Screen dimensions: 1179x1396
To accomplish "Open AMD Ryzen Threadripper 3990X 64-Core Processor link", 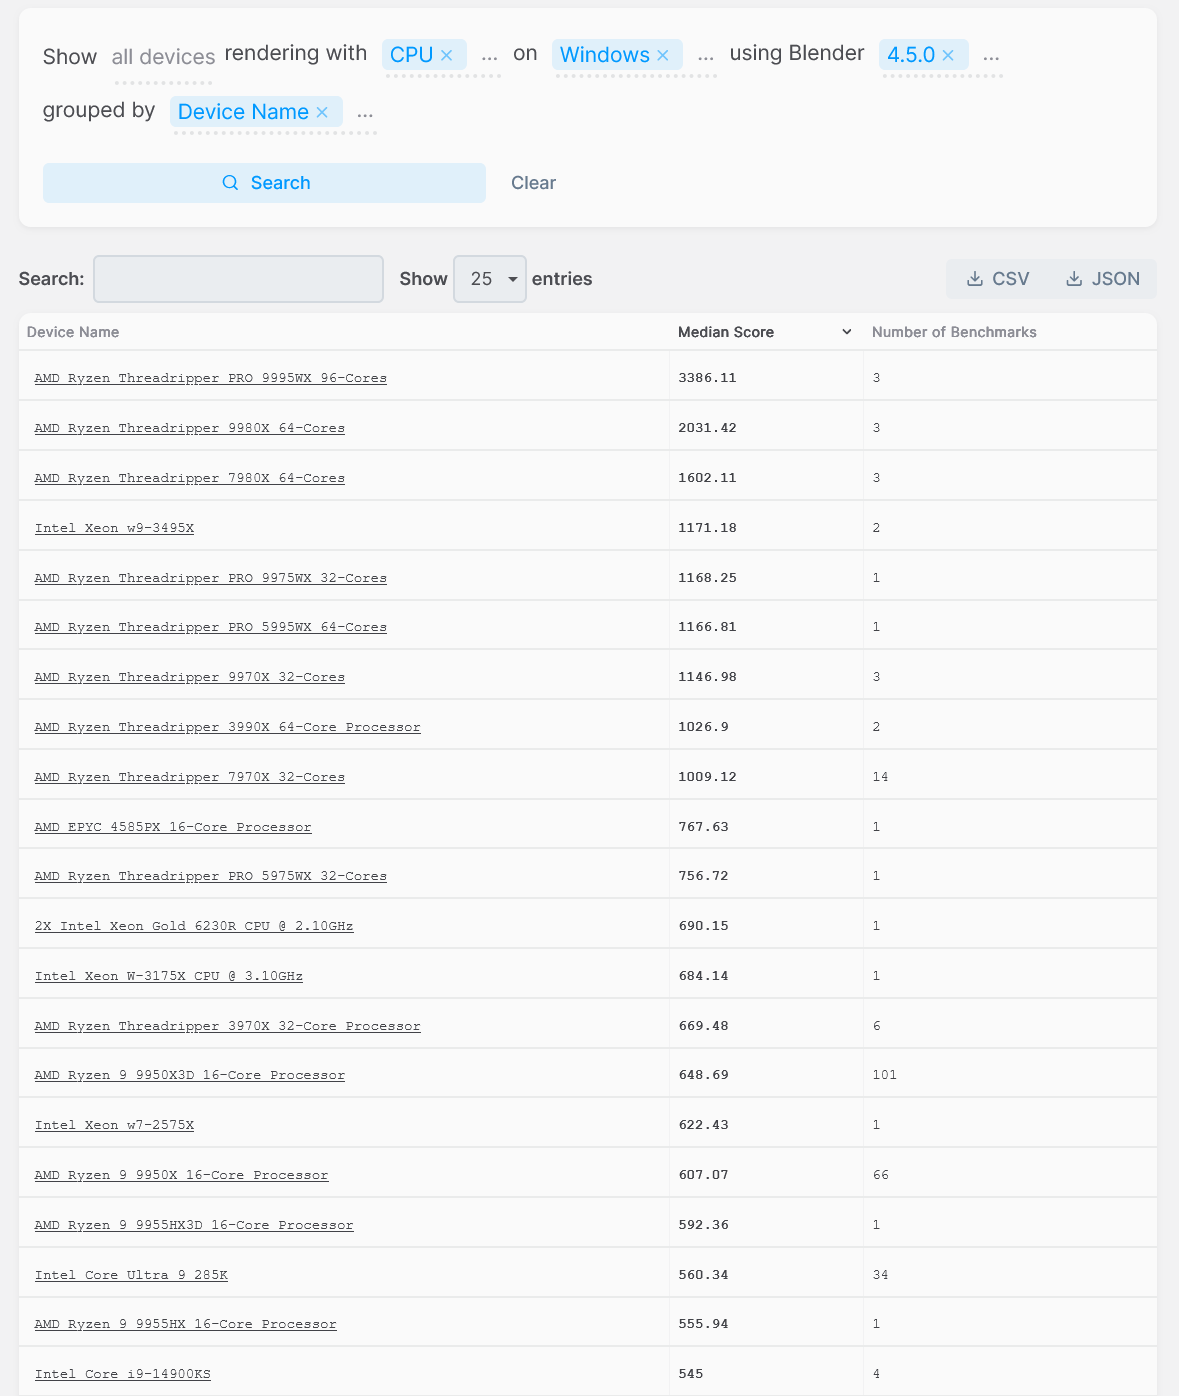I will [228, 727].
